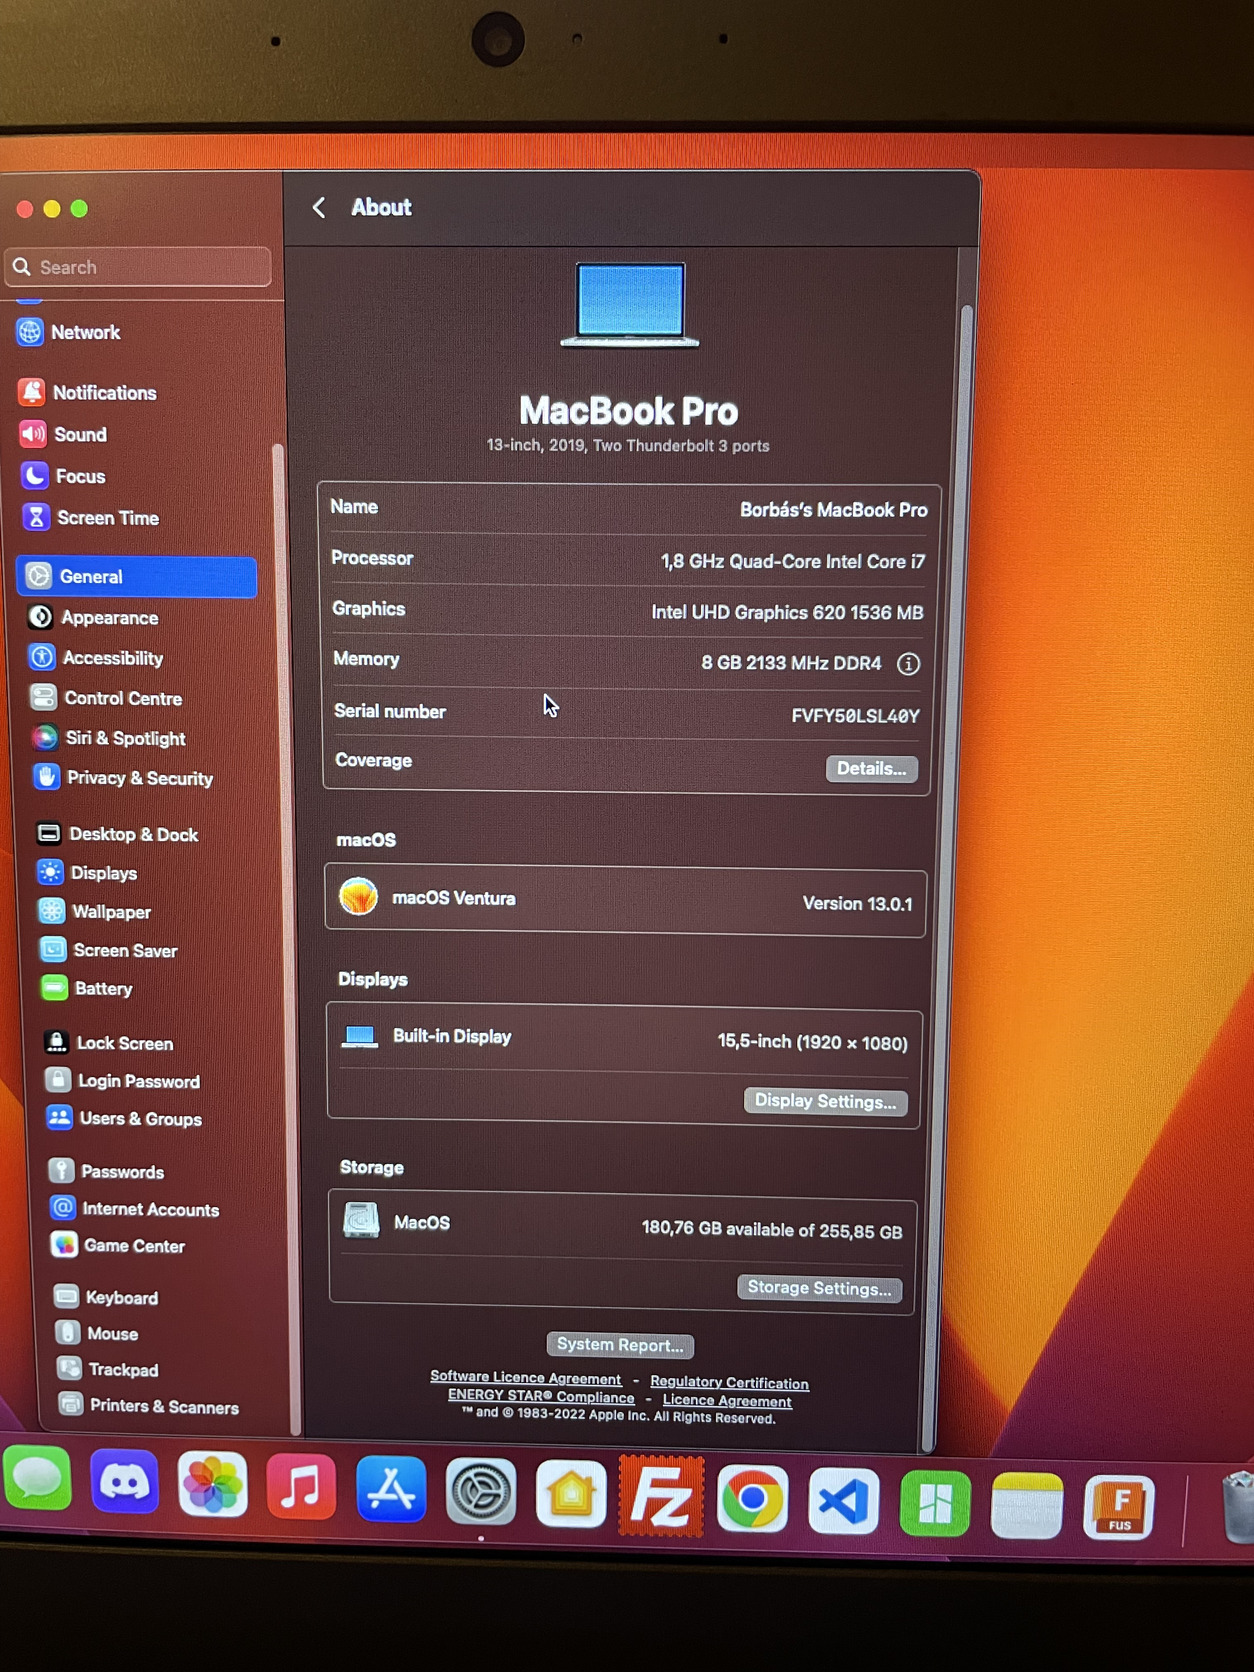This screenshot has height=1672, width=1254.
Task: Launch Discord from the Dock
Action: (125, 1482)
